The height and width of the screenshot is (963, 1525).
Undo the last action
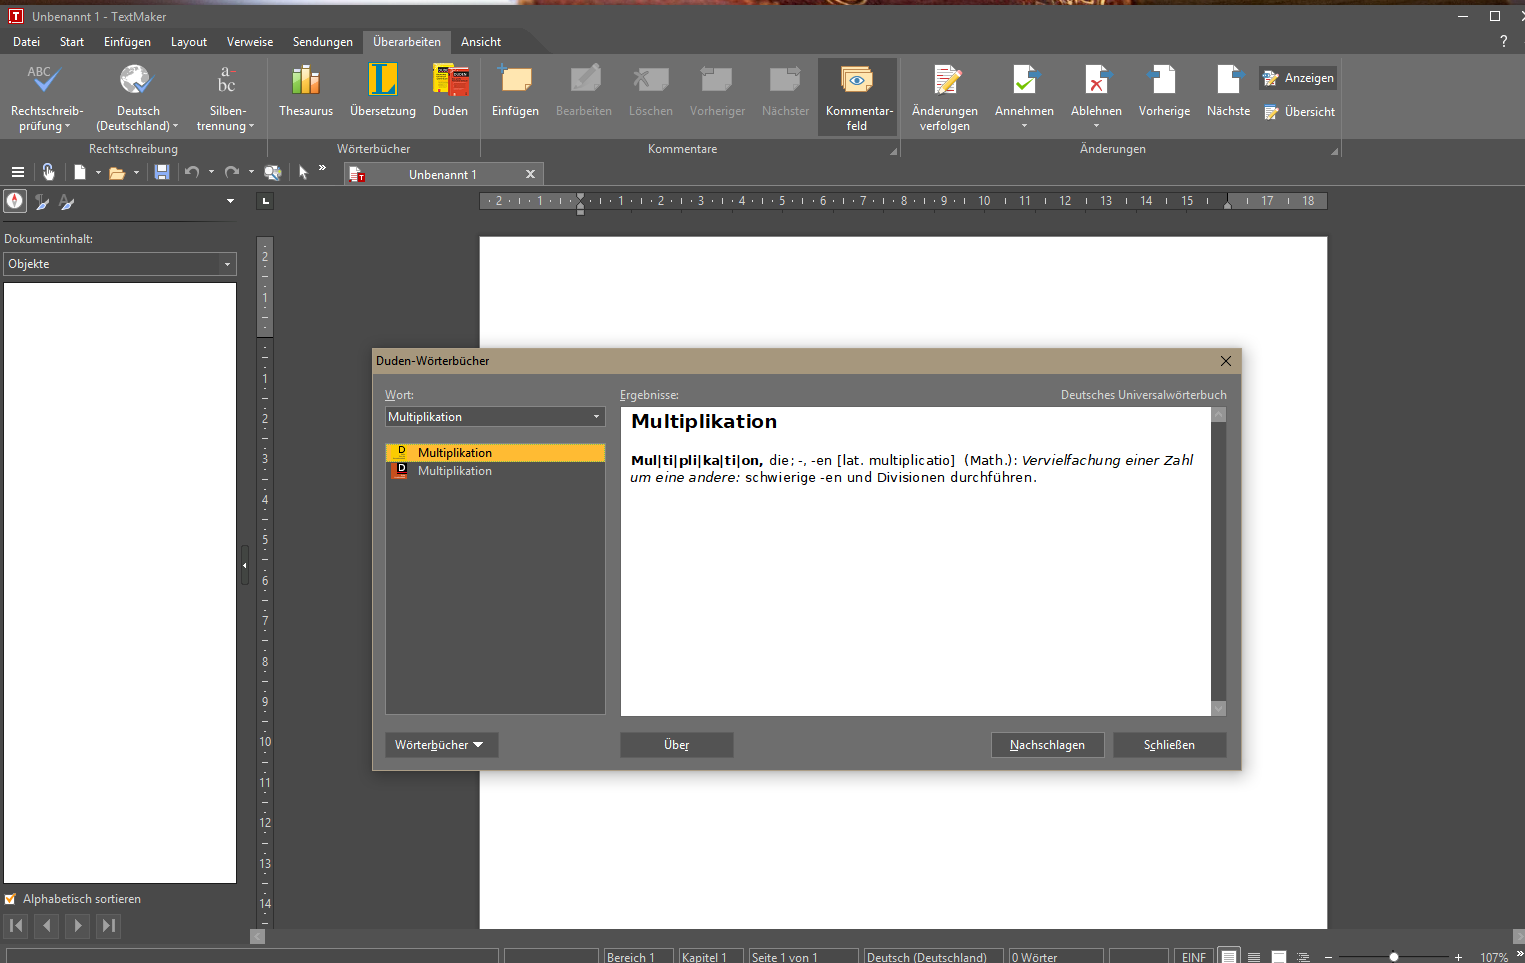(192, 172)
